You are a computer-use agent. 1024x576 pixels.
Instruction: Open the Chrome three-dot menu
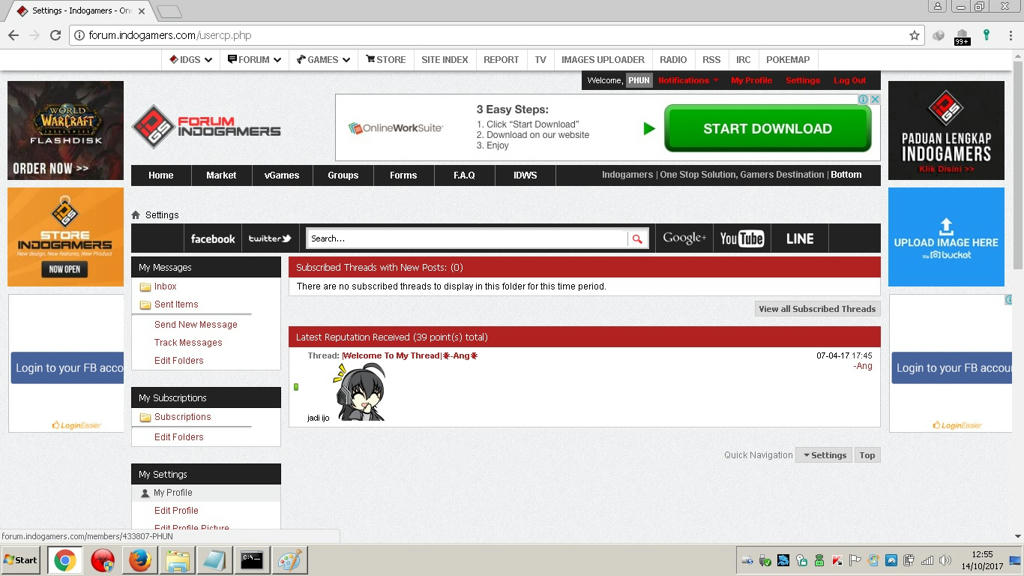tap(1010, 35)
